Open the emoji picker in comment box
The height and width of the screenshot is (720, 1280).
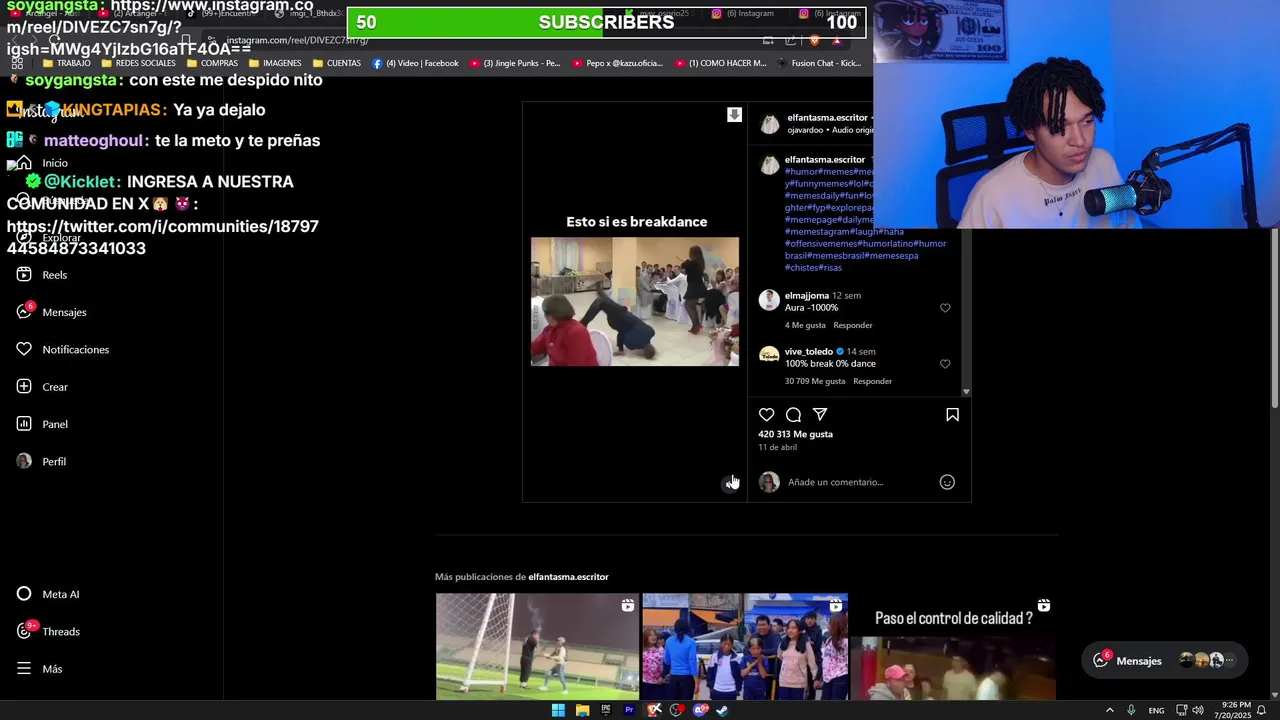click(947, 482)
